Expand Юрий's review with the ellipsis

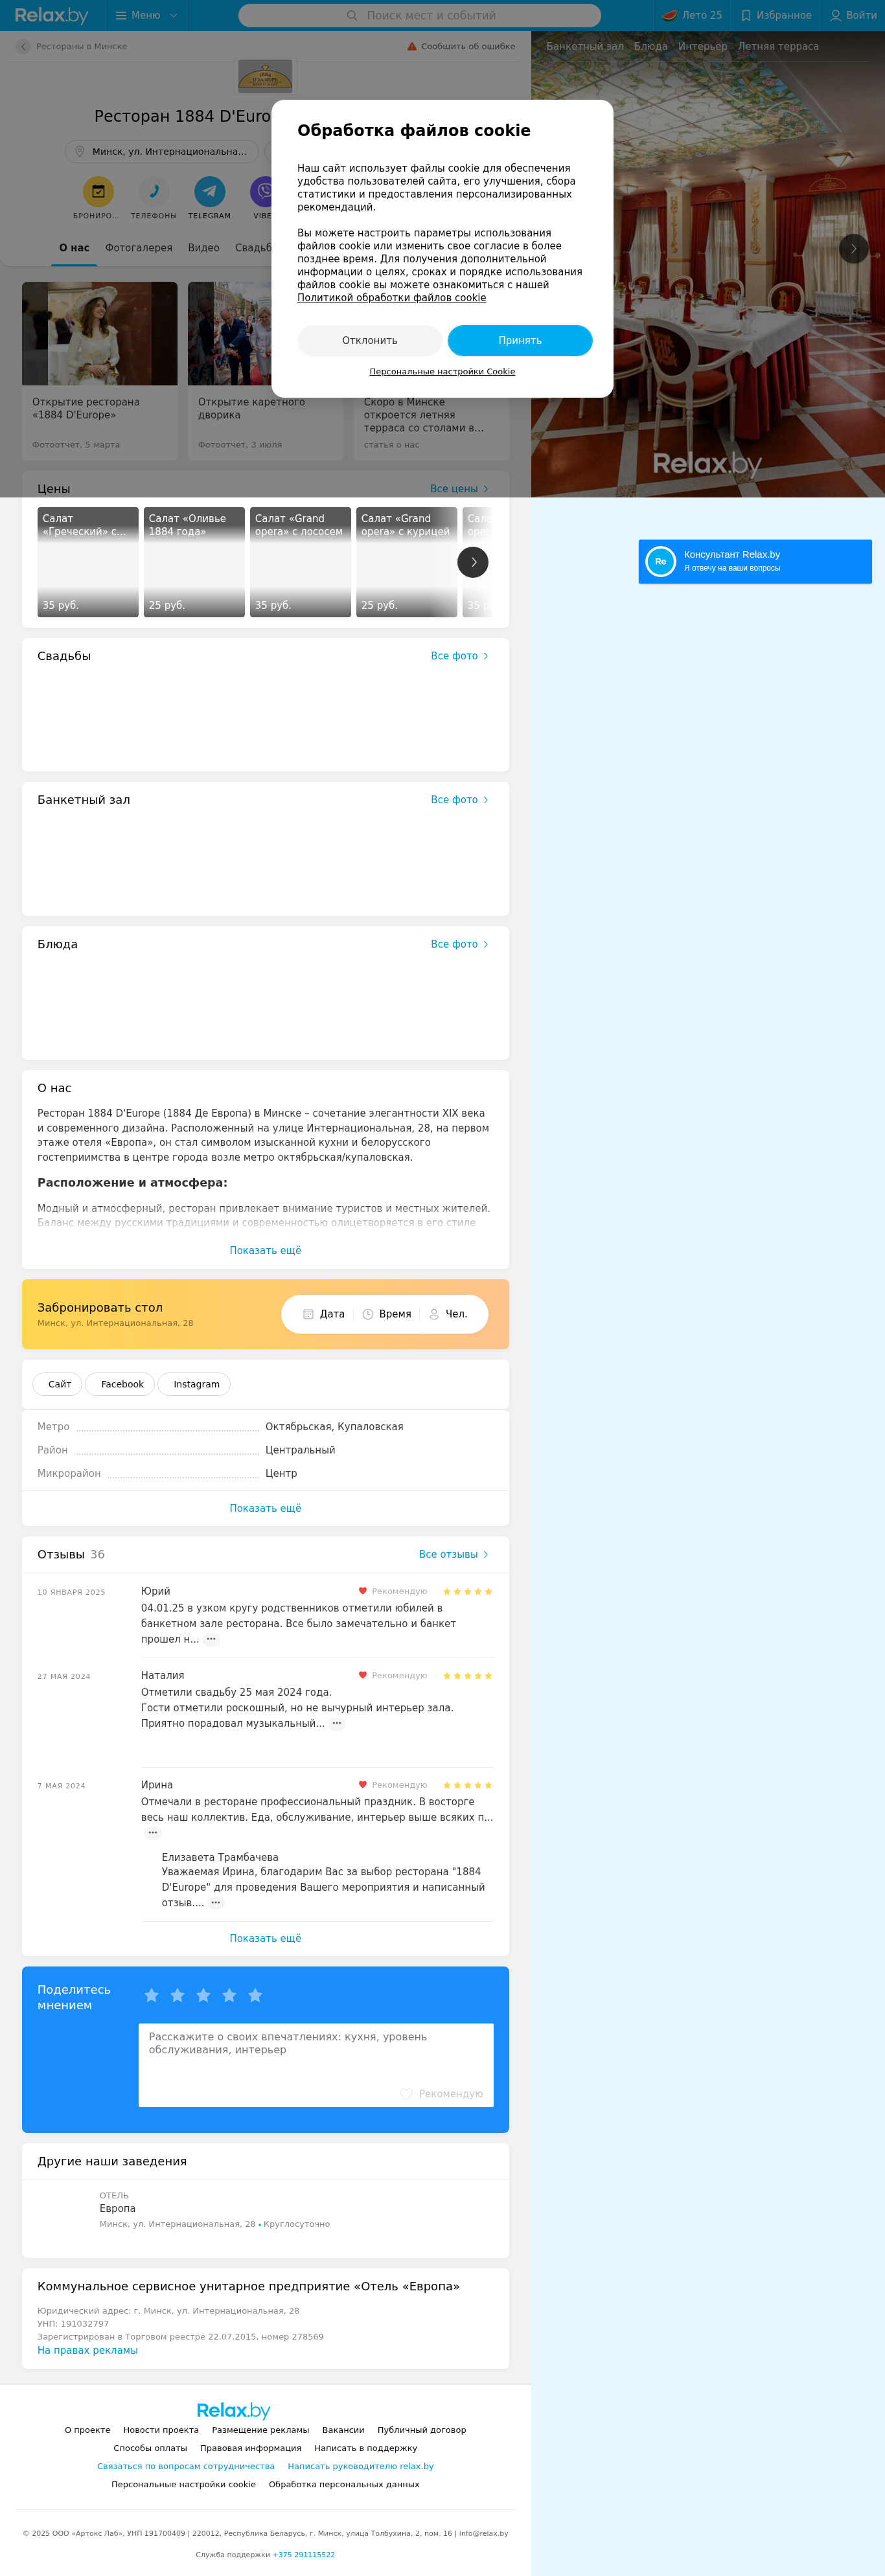[211, 1639]
